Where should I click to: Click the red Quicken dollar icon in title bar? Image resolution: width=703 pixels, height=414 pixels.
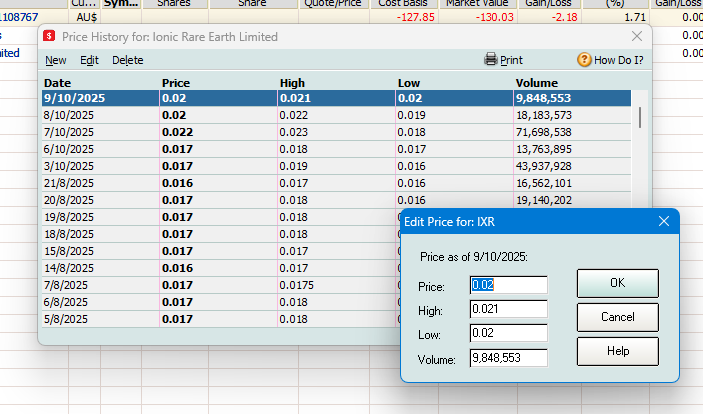pos(49,36)
